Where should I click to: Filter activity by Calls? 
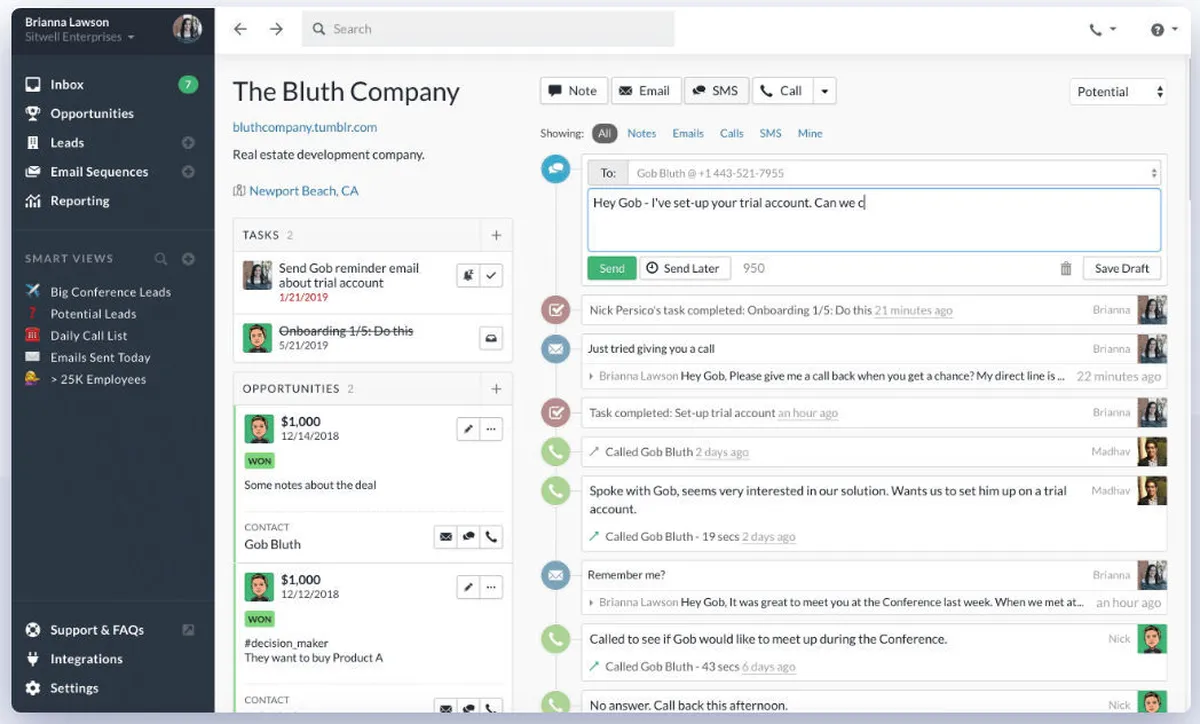click(x=732, y=133)
